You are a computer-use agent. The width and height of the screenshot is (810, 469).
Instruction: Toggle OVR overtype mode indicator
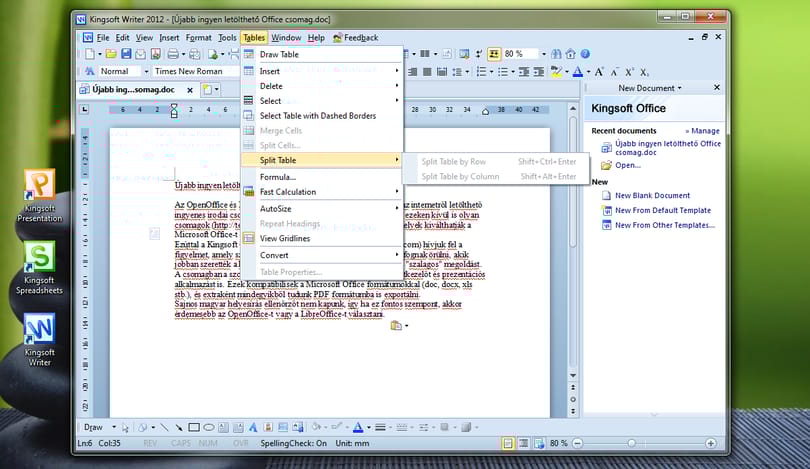click(241, 443)
